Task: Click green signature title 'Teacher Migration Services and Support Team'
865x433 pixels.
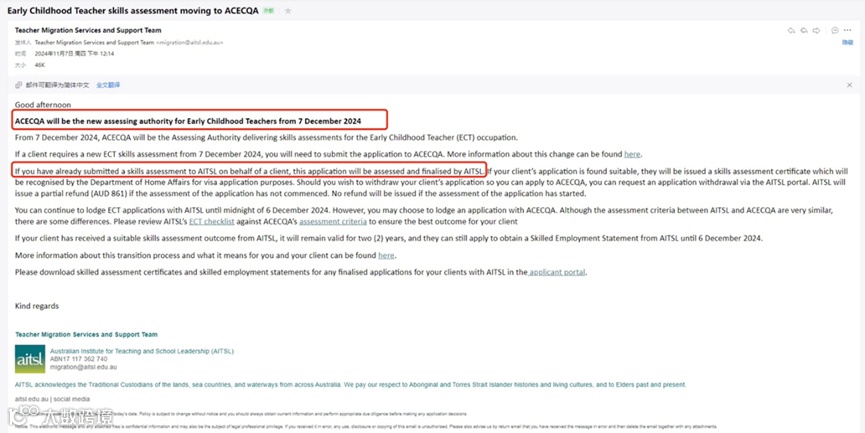Action: (86, 334)
